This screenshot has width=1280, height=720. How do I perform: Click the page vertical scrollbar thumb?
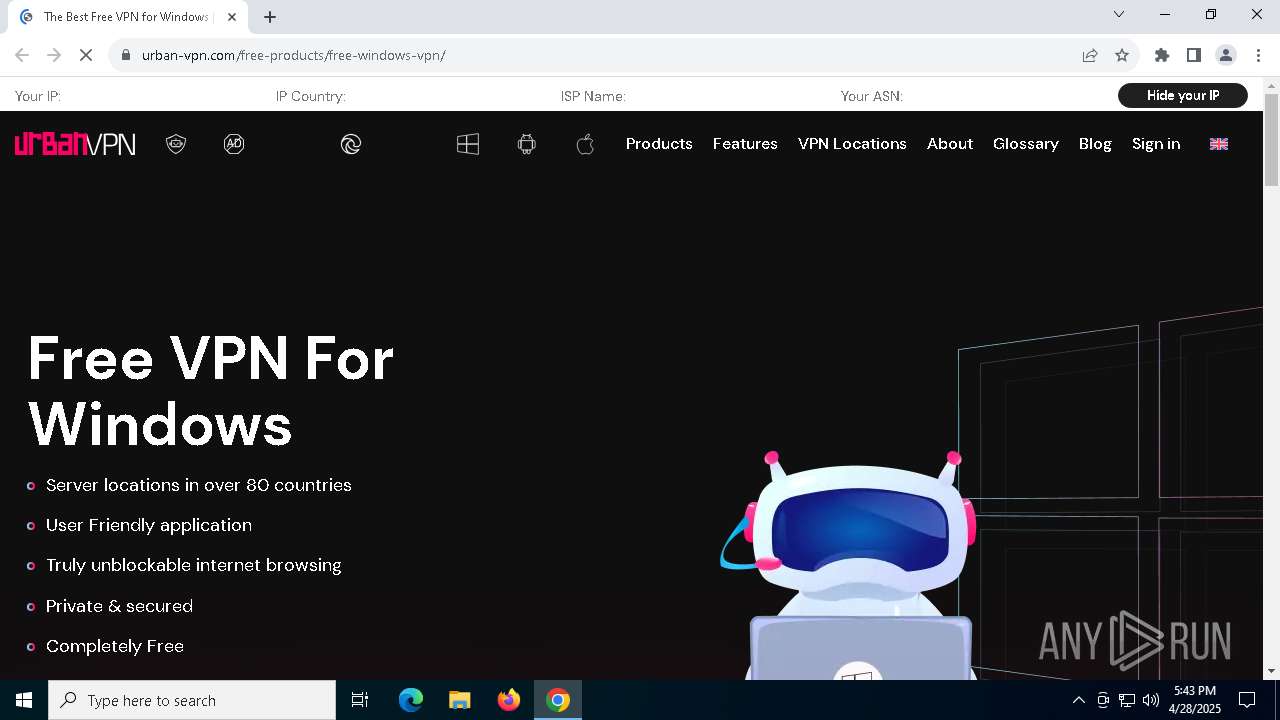pyautogui.click(x=1271, y=140)
